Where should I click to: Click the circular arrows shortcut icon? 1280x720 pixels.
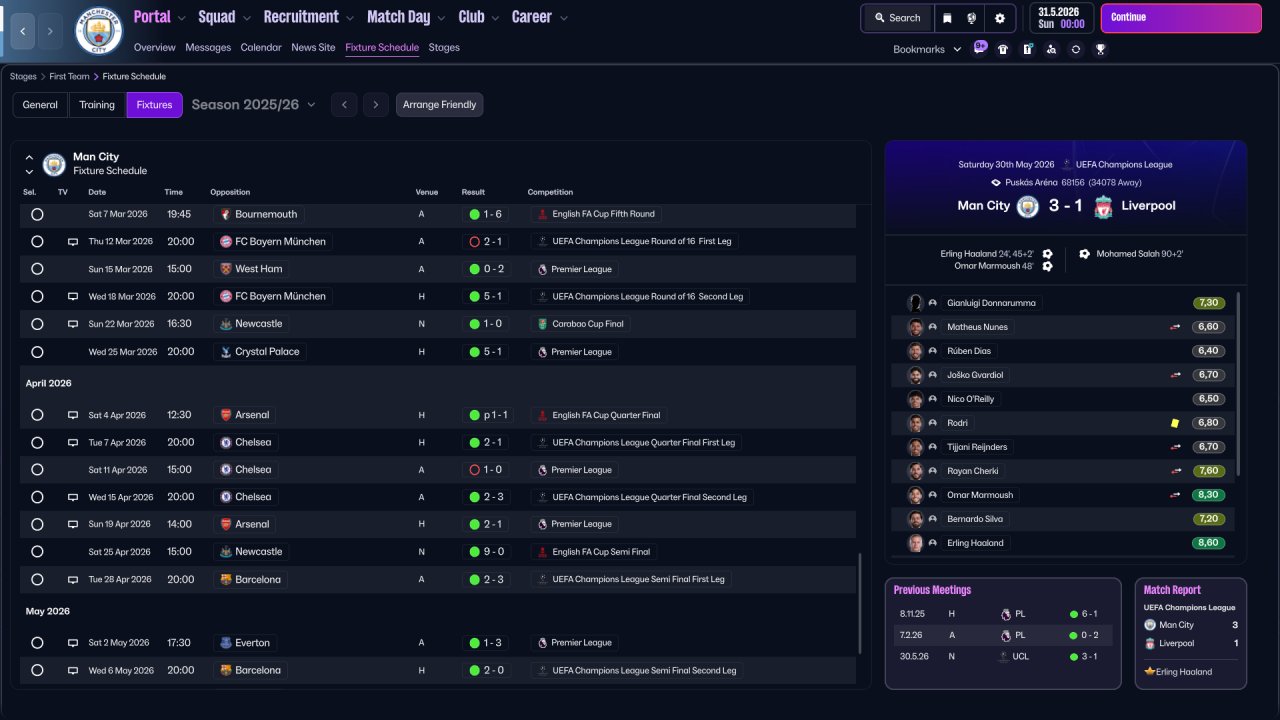1075,49
